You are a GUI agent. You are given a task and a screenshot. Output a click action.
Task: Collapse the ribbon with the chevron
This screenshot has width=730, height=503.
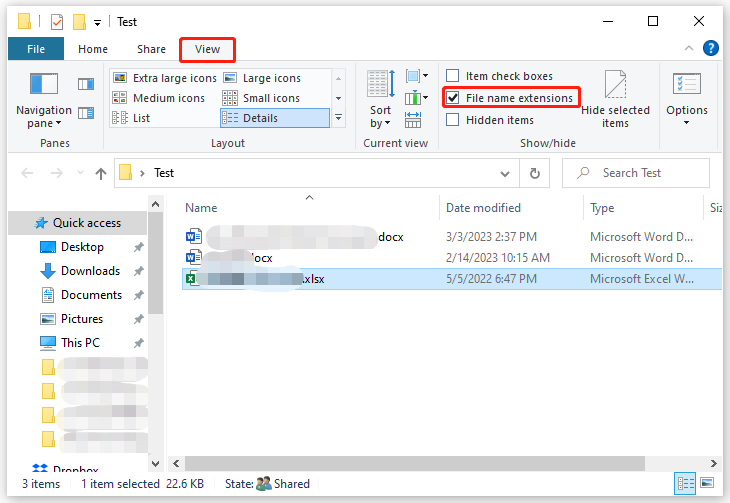tap(689, 48)
